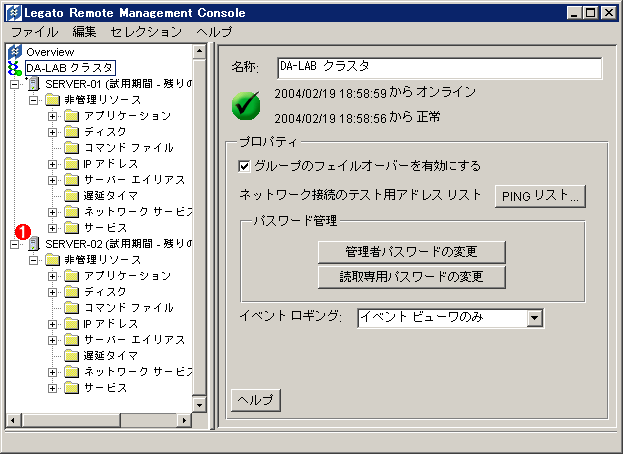Click the tree vertical scrollbar thumb
Viewport: 623px width, 454px height.
tap(199, 226)
